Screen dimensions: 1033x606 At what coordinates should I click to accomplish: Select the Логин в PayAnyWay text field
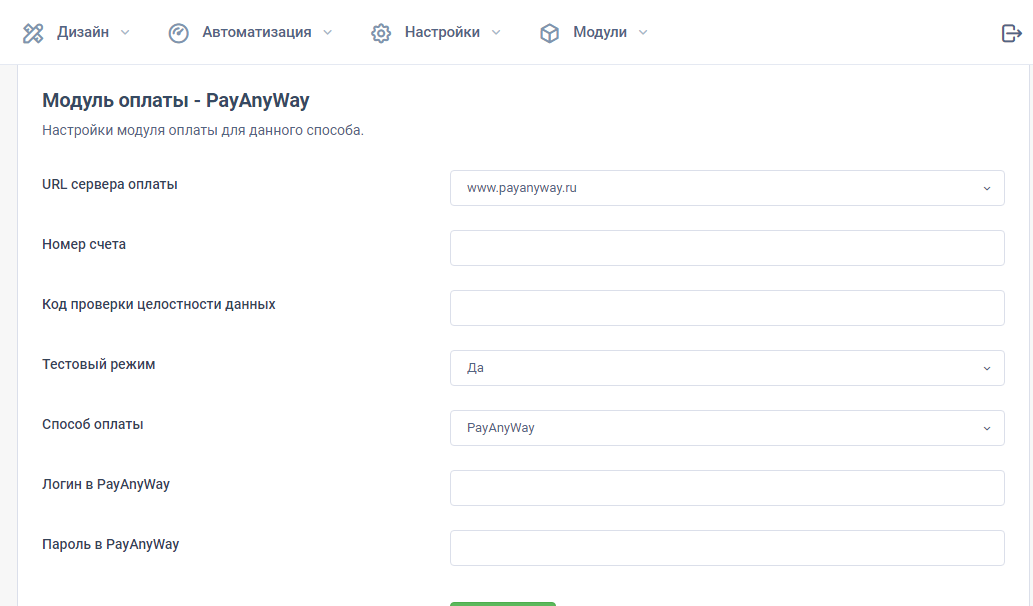point(727,488)
